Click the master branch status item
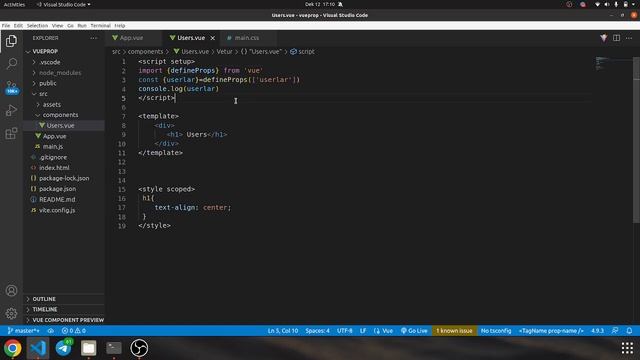640x360 pixels. click(x=24, y=331)
